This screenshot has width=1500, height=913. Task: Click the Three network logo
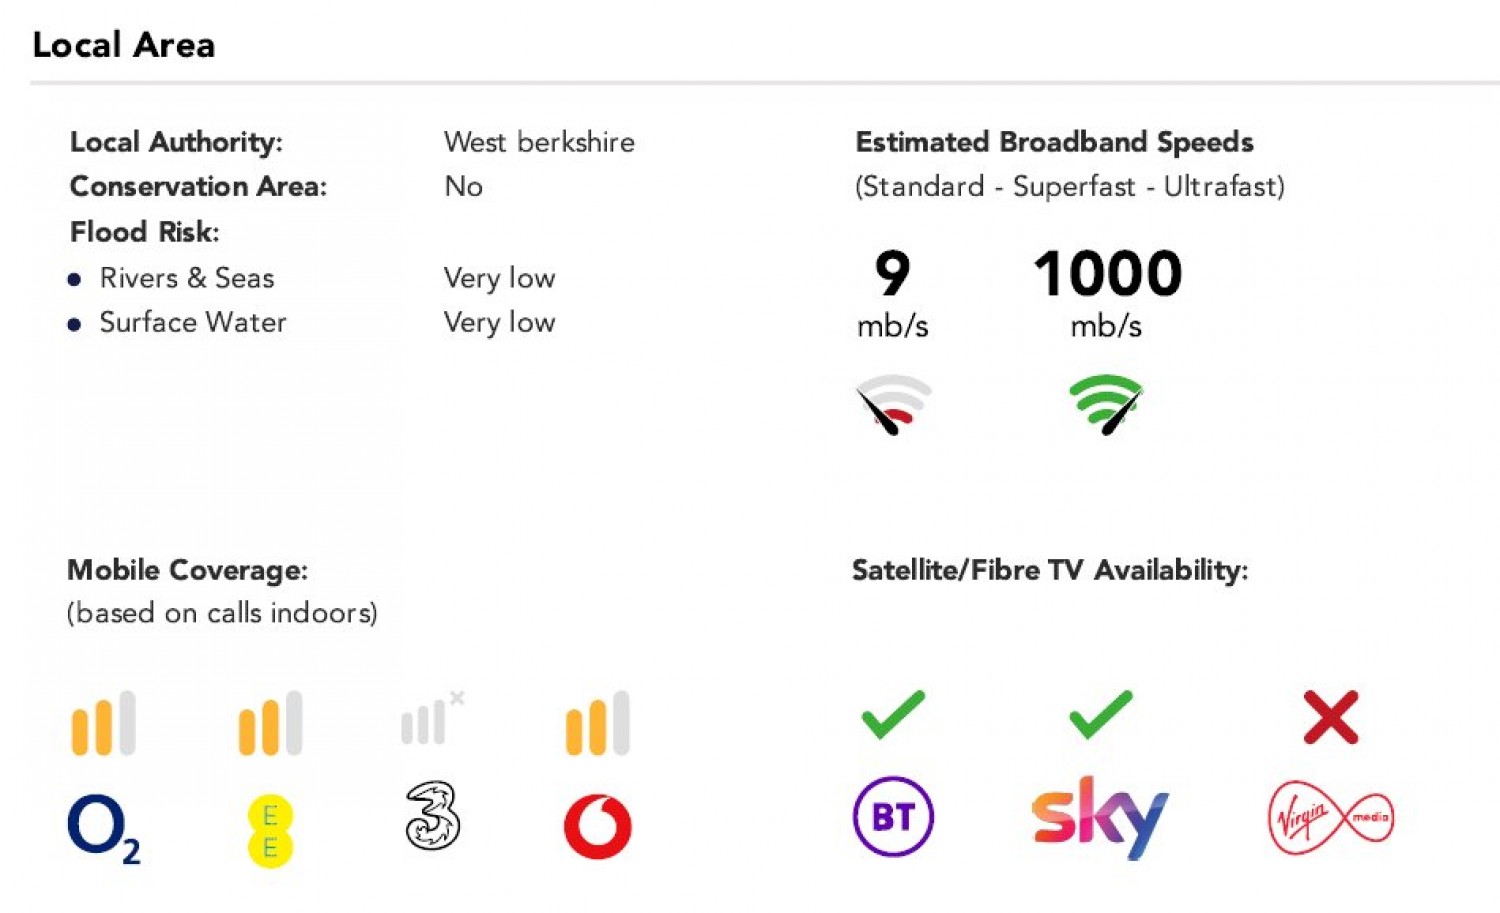pos(433,817)
